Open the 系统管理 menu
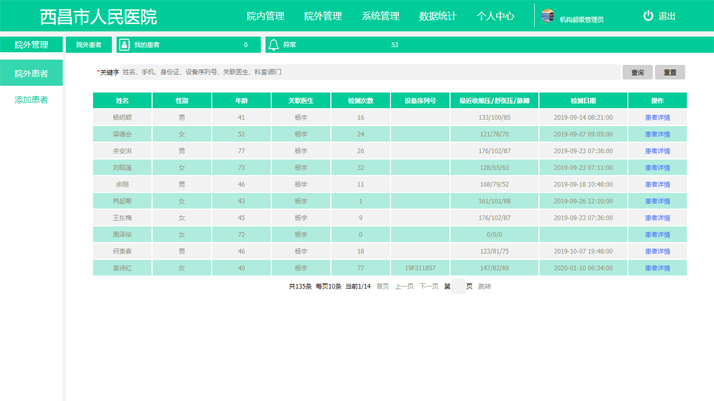Viewport: 714px width, 401px height. [380, 16]
